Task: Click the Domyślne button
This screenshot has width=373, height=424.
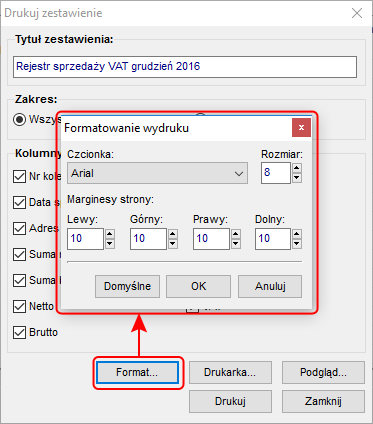Action: (x=127, y=286)
